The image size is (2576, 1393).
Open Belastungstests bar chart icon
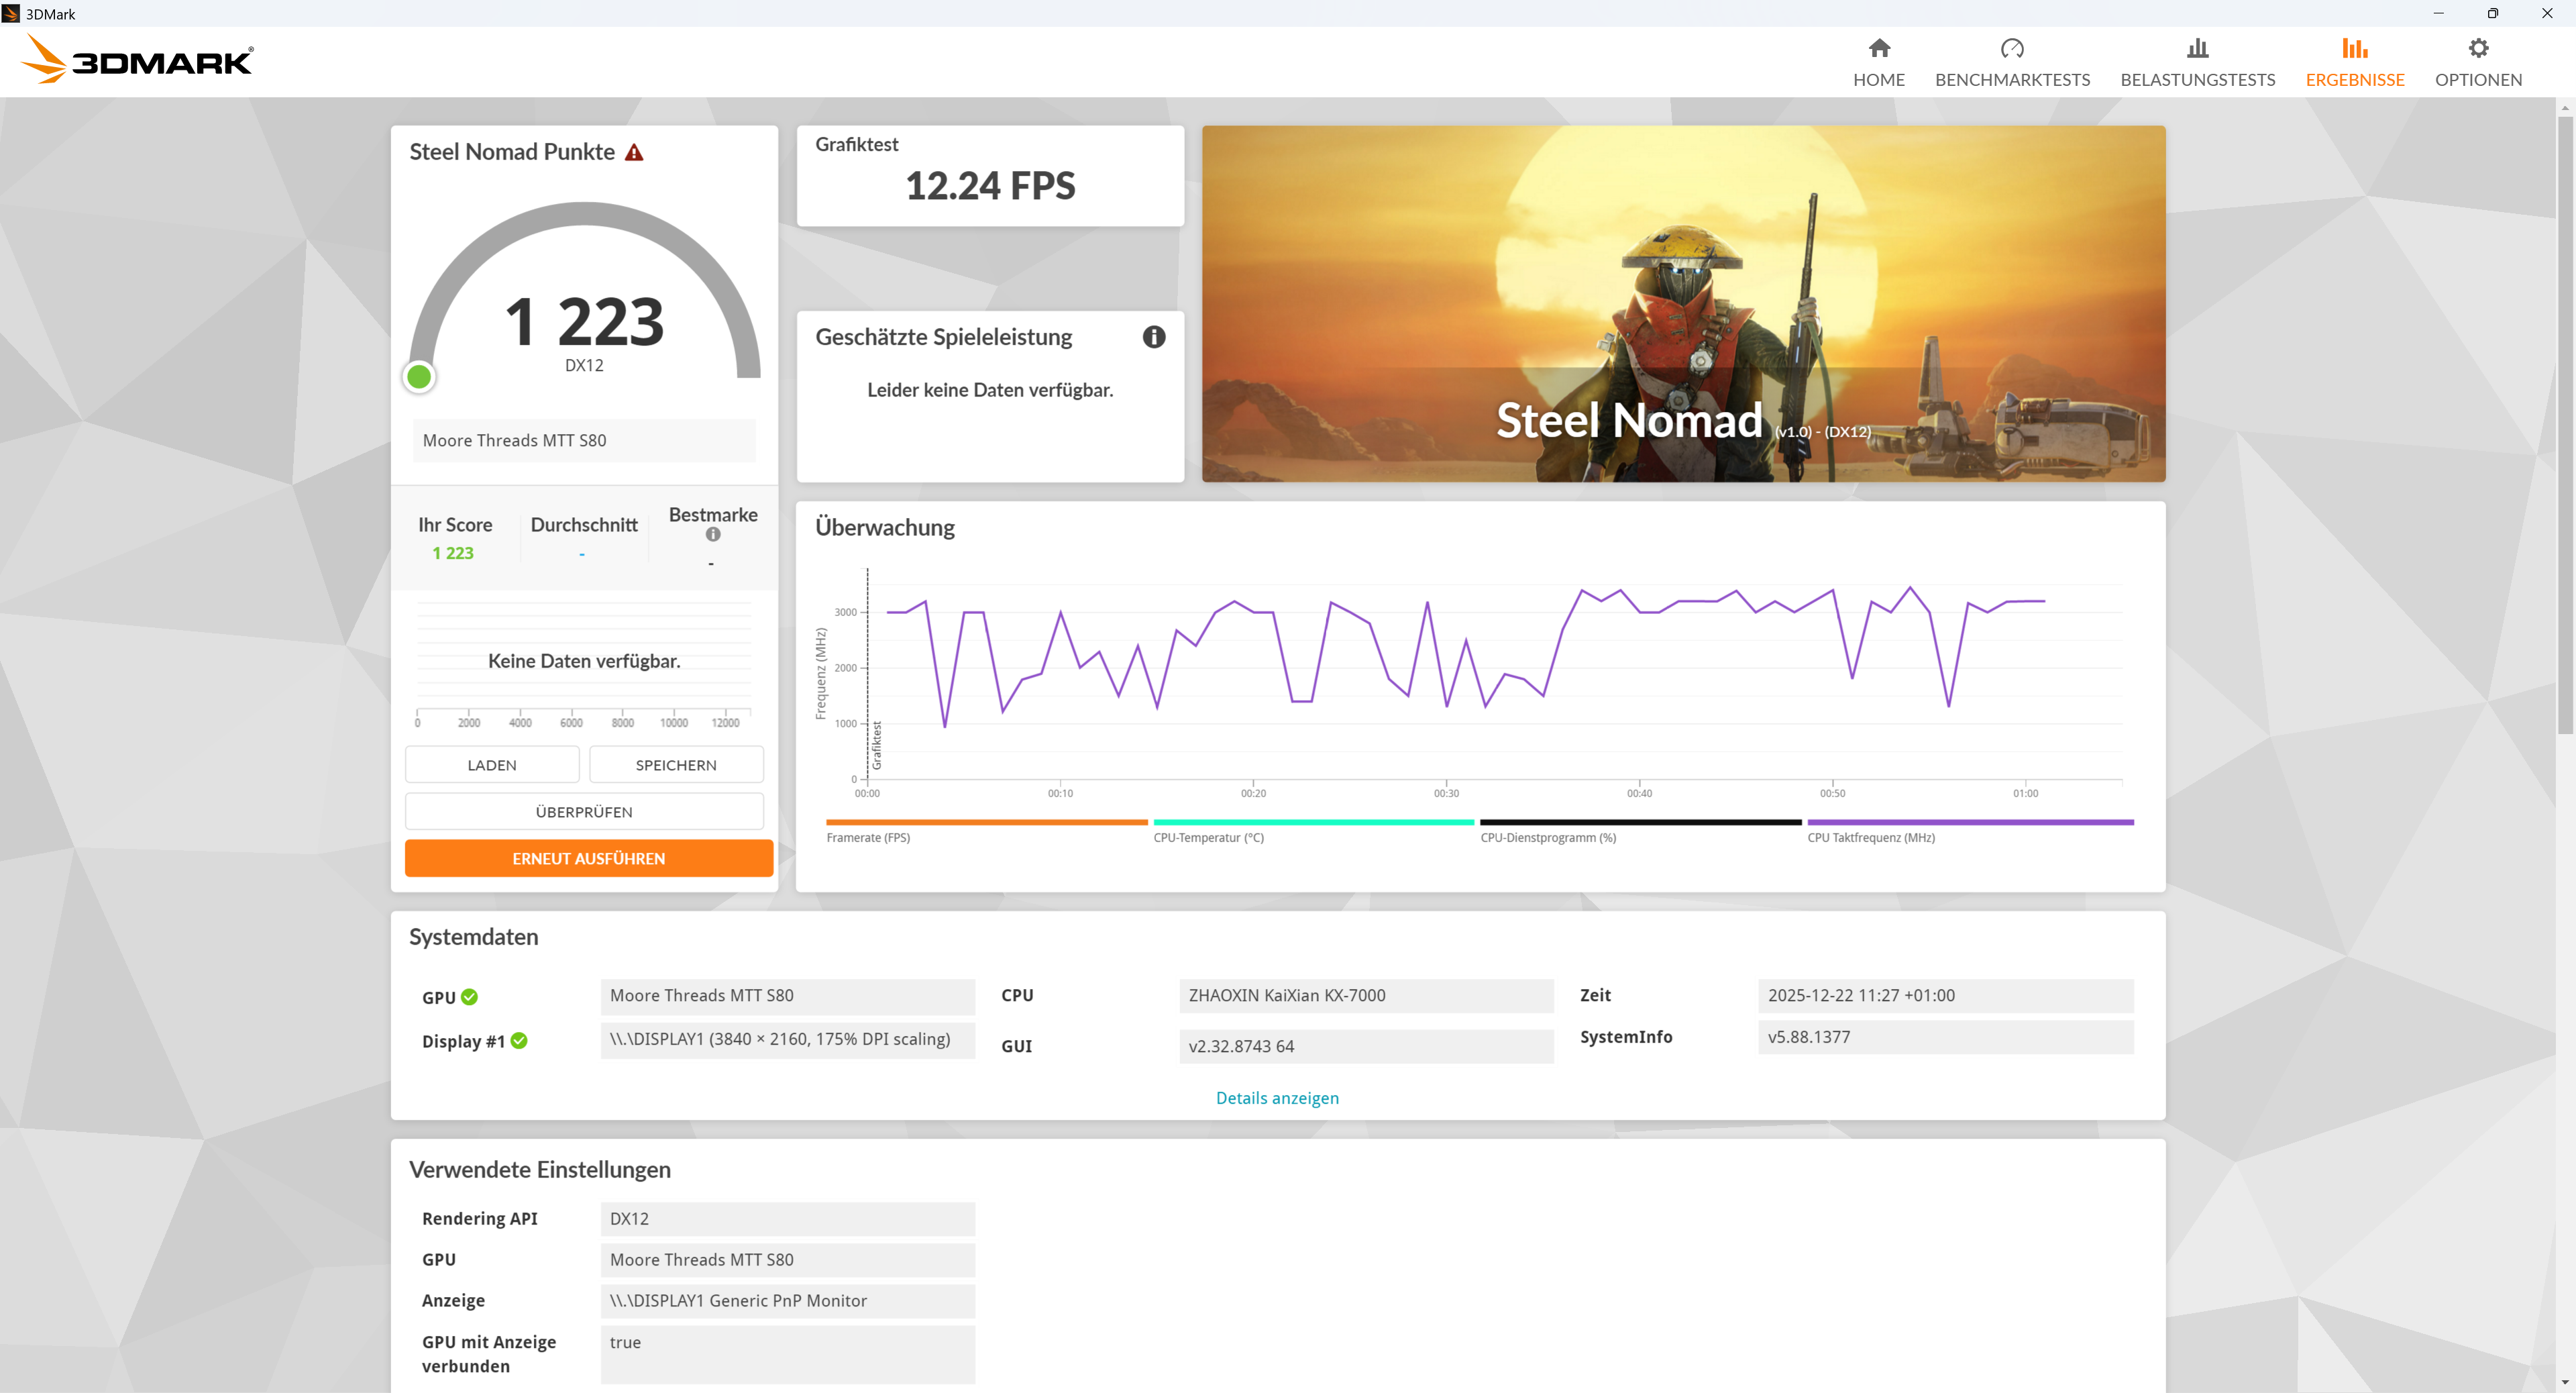tap(2197, 48)
